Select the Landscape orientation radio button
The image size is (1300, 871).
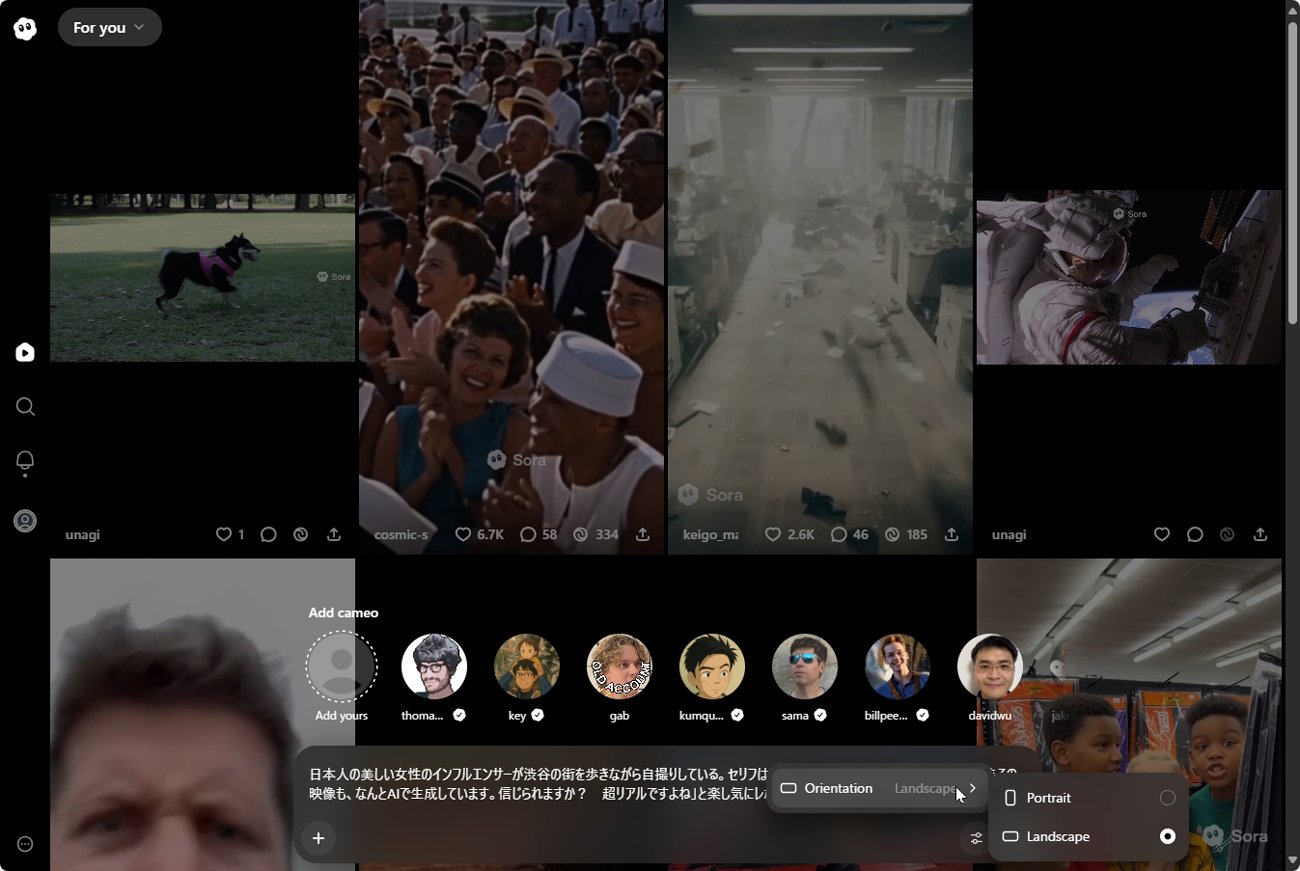1167,836
